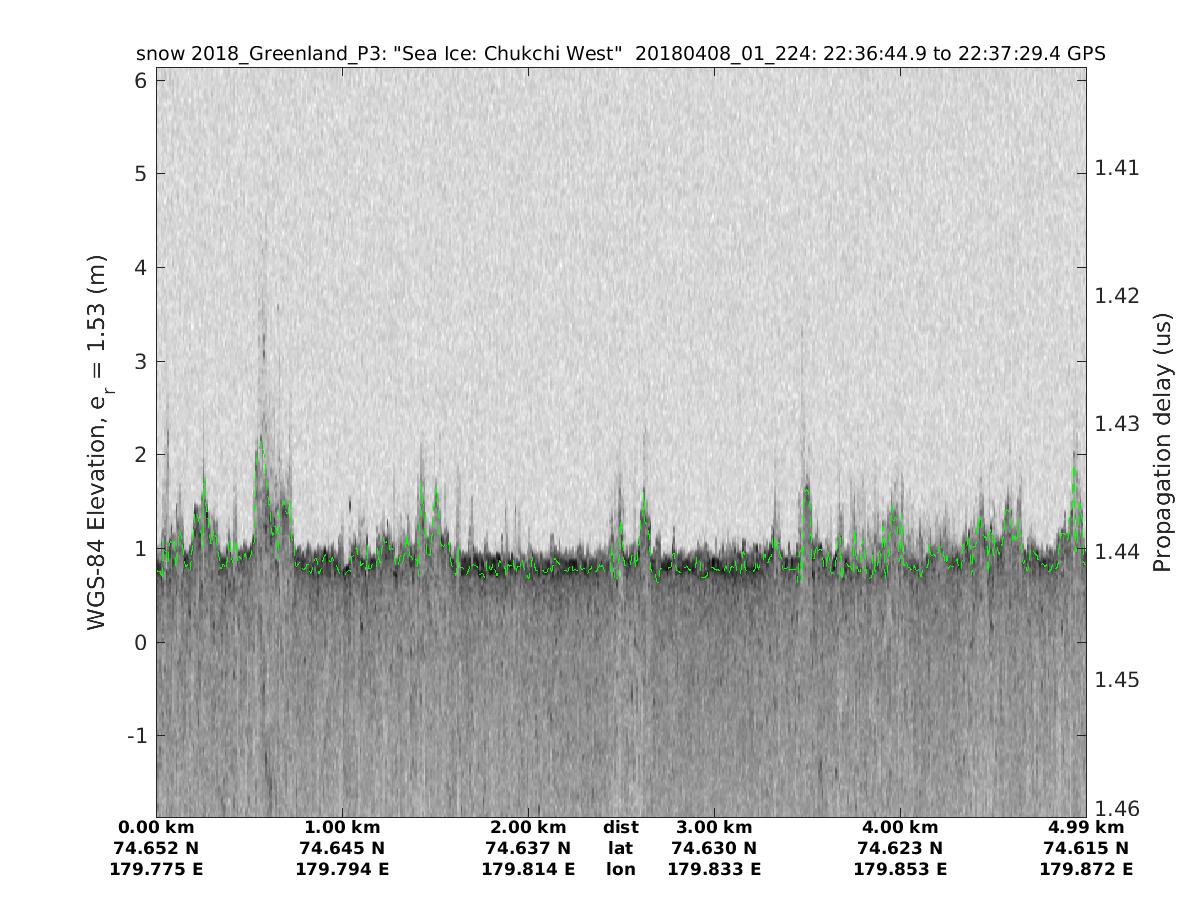The height and width of the screenshot is (900, 1200).
Task: Click elevation tick label 6 on left axis
Action: click(141, 80)
